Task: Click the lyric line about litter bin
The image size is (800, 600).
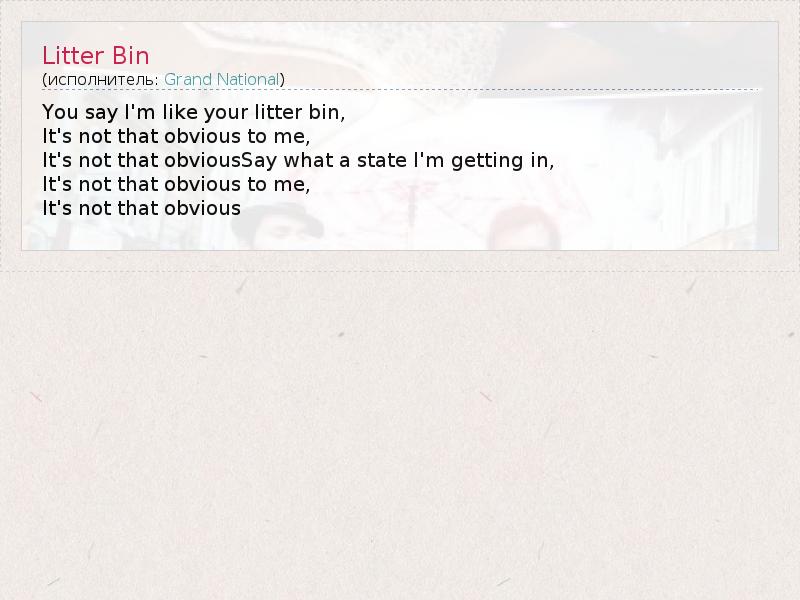Action: pos(193,112)
